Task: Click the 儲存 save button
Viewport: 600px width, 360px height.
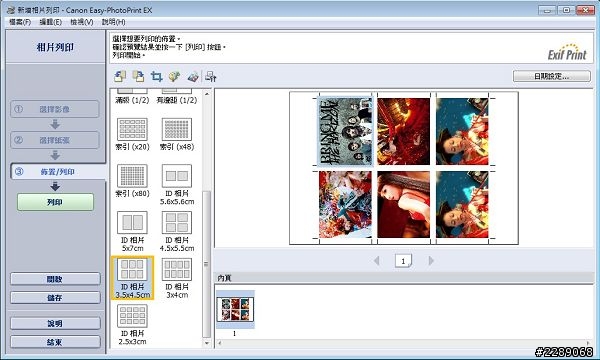Action: point(55,298)
